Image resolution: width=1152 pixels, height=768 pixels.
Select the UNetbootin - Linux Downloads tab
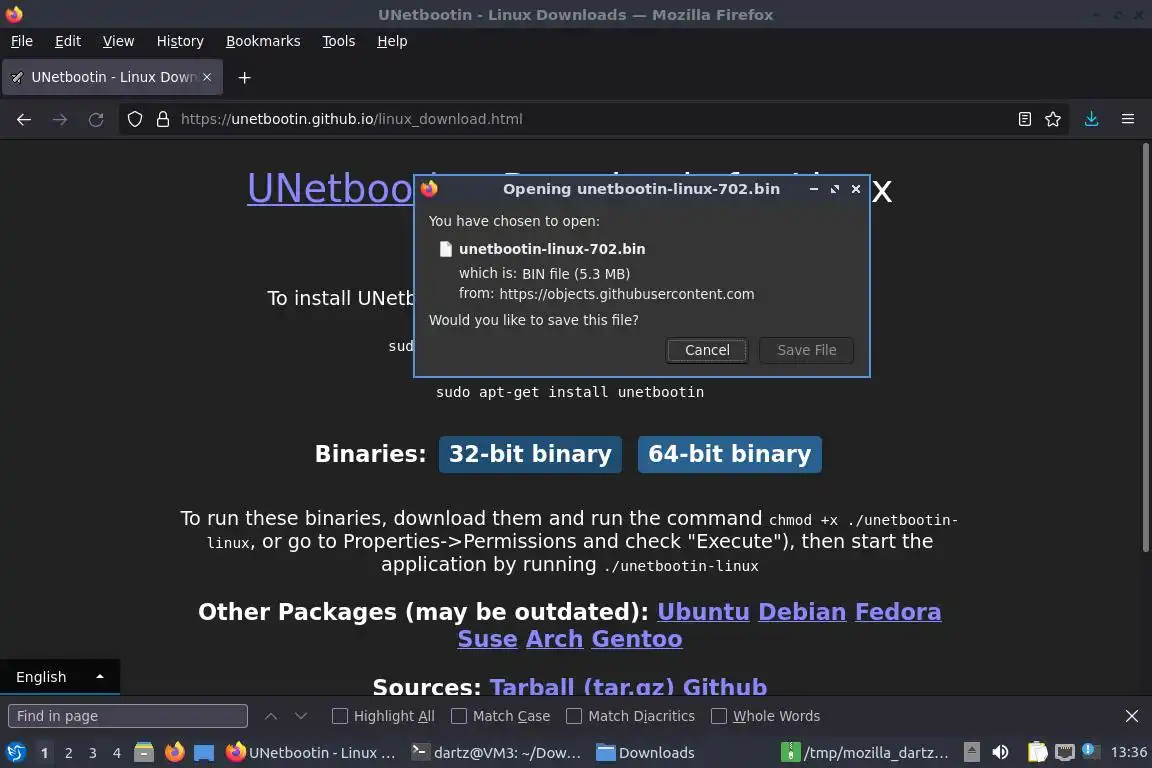pos(112,77)
